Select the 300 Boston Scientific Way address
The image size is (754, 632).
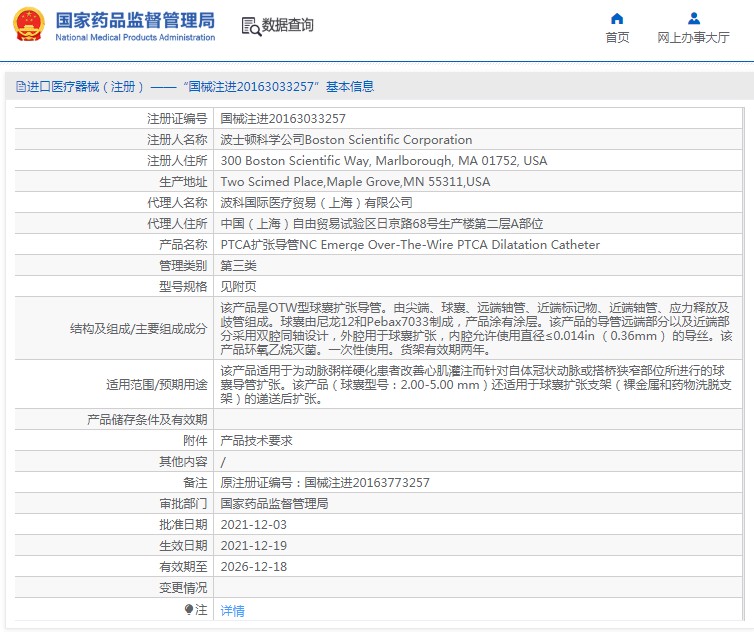click(x=384, y=161)
